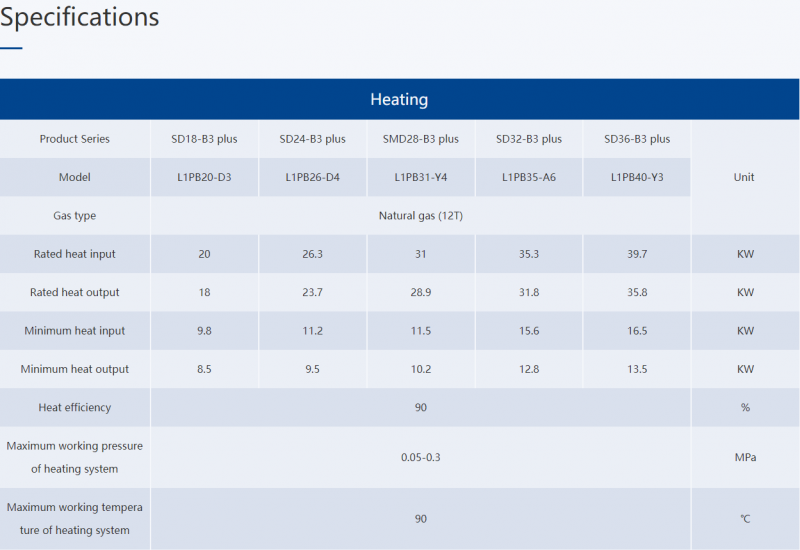Screen dimensions: 800x550
Task: Click the SMD28-B3 plus product series
Action: pos(420,139)
